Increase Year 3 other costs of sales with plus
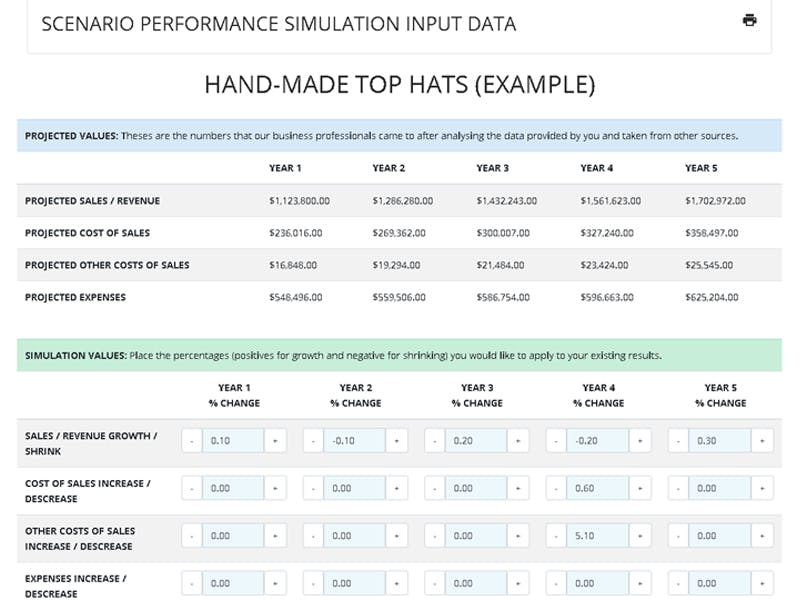Screen dimensions: 800x600 coord(518,536)
